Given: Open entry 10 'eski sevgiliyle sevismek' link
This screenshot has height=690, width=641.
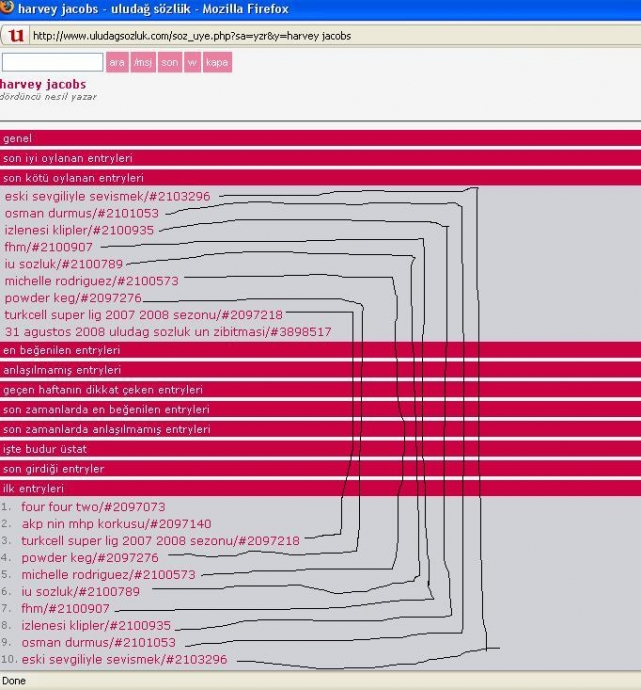Looking at the screenshot, I should pos(124,660).
